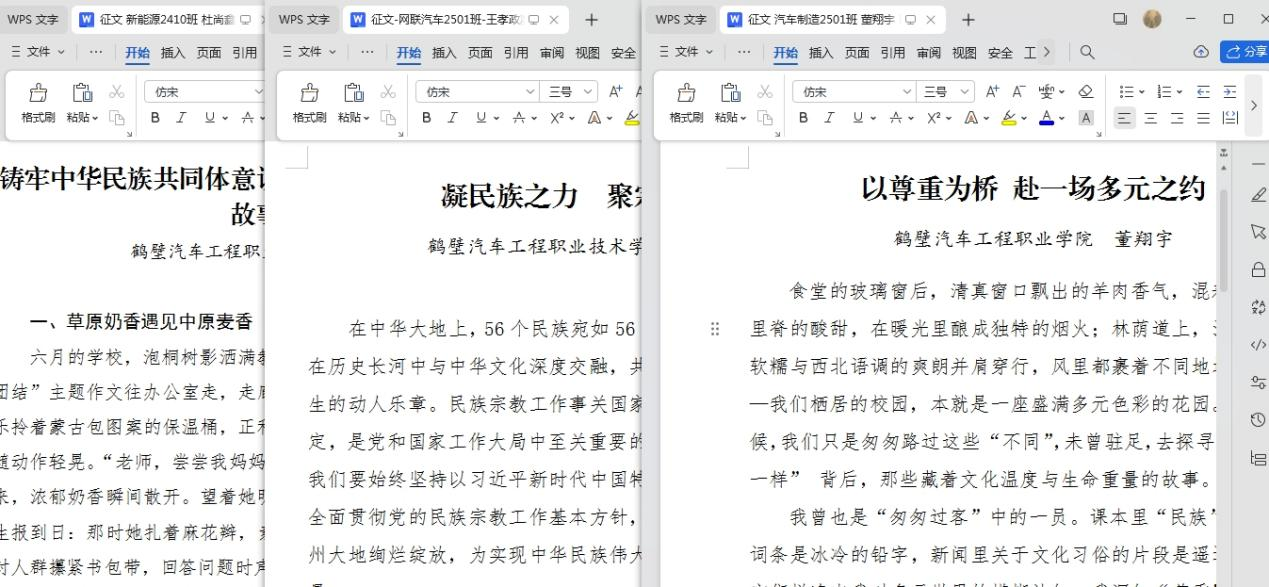Viewport: 1269px width, 587px height.
Task: Toggle italic in the middle window
Action: (x=453, y=118)
